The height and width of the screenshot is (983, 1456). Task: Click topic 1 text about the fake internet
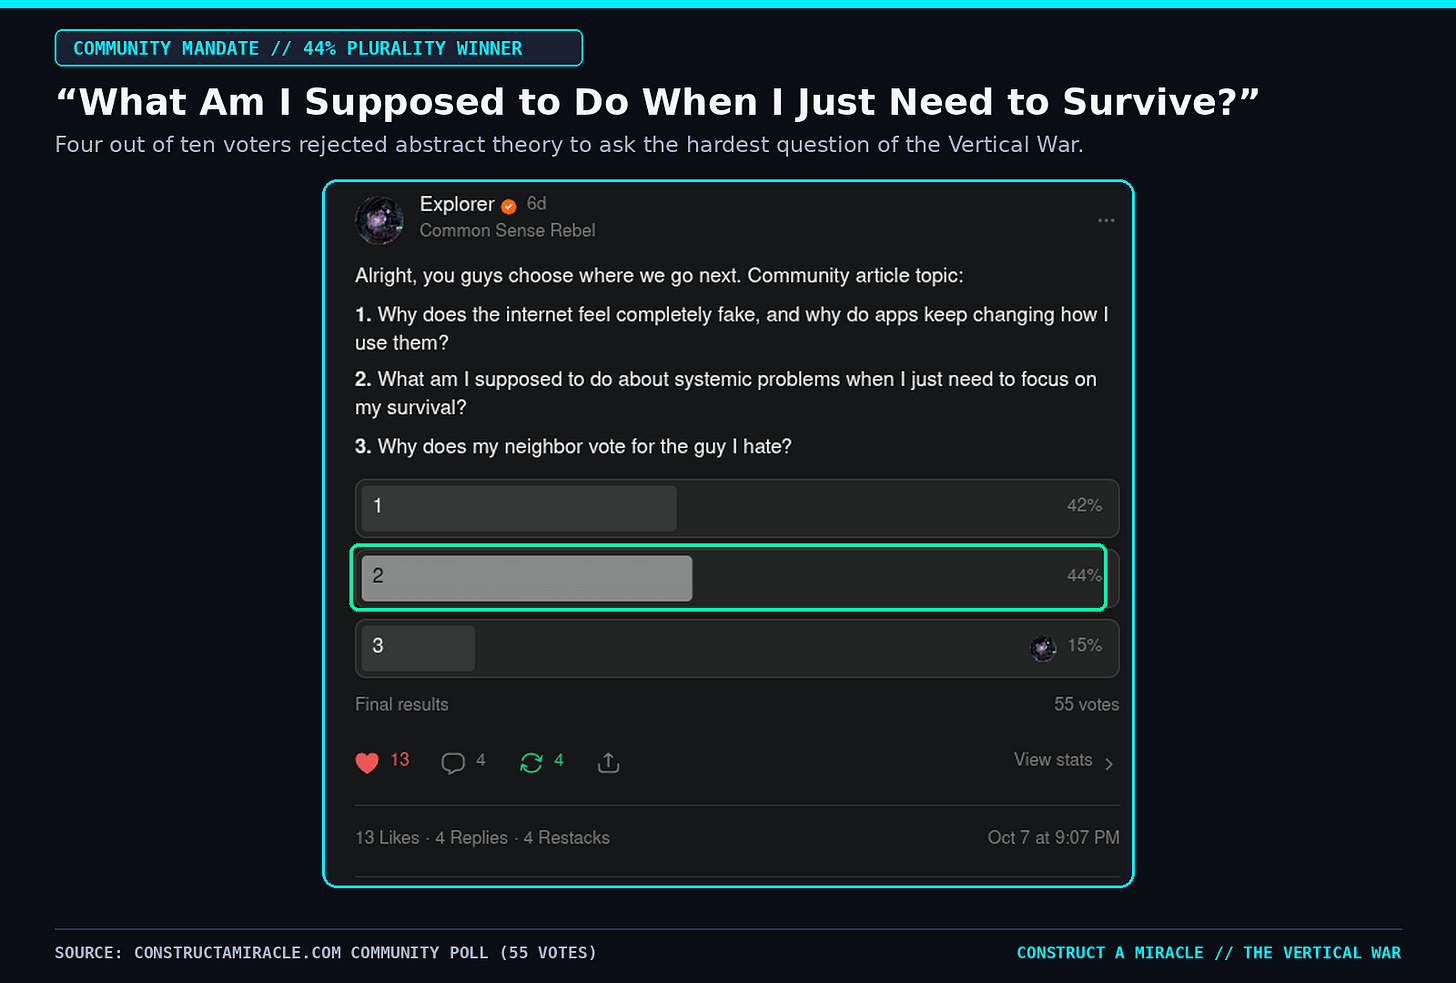point(732,329)
